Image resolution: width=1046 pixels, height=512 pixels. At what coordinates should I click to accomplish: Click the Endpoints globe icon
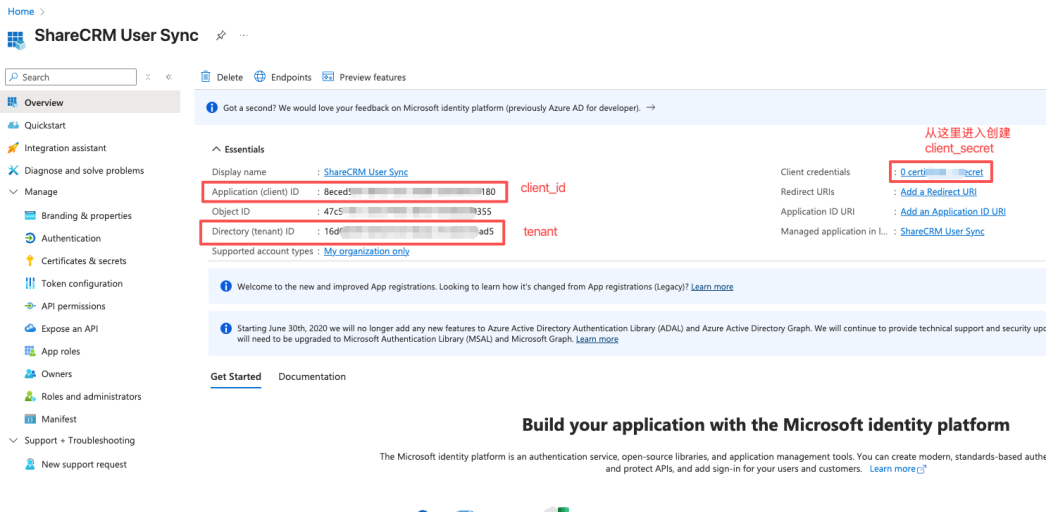click(x=259, y=77)
